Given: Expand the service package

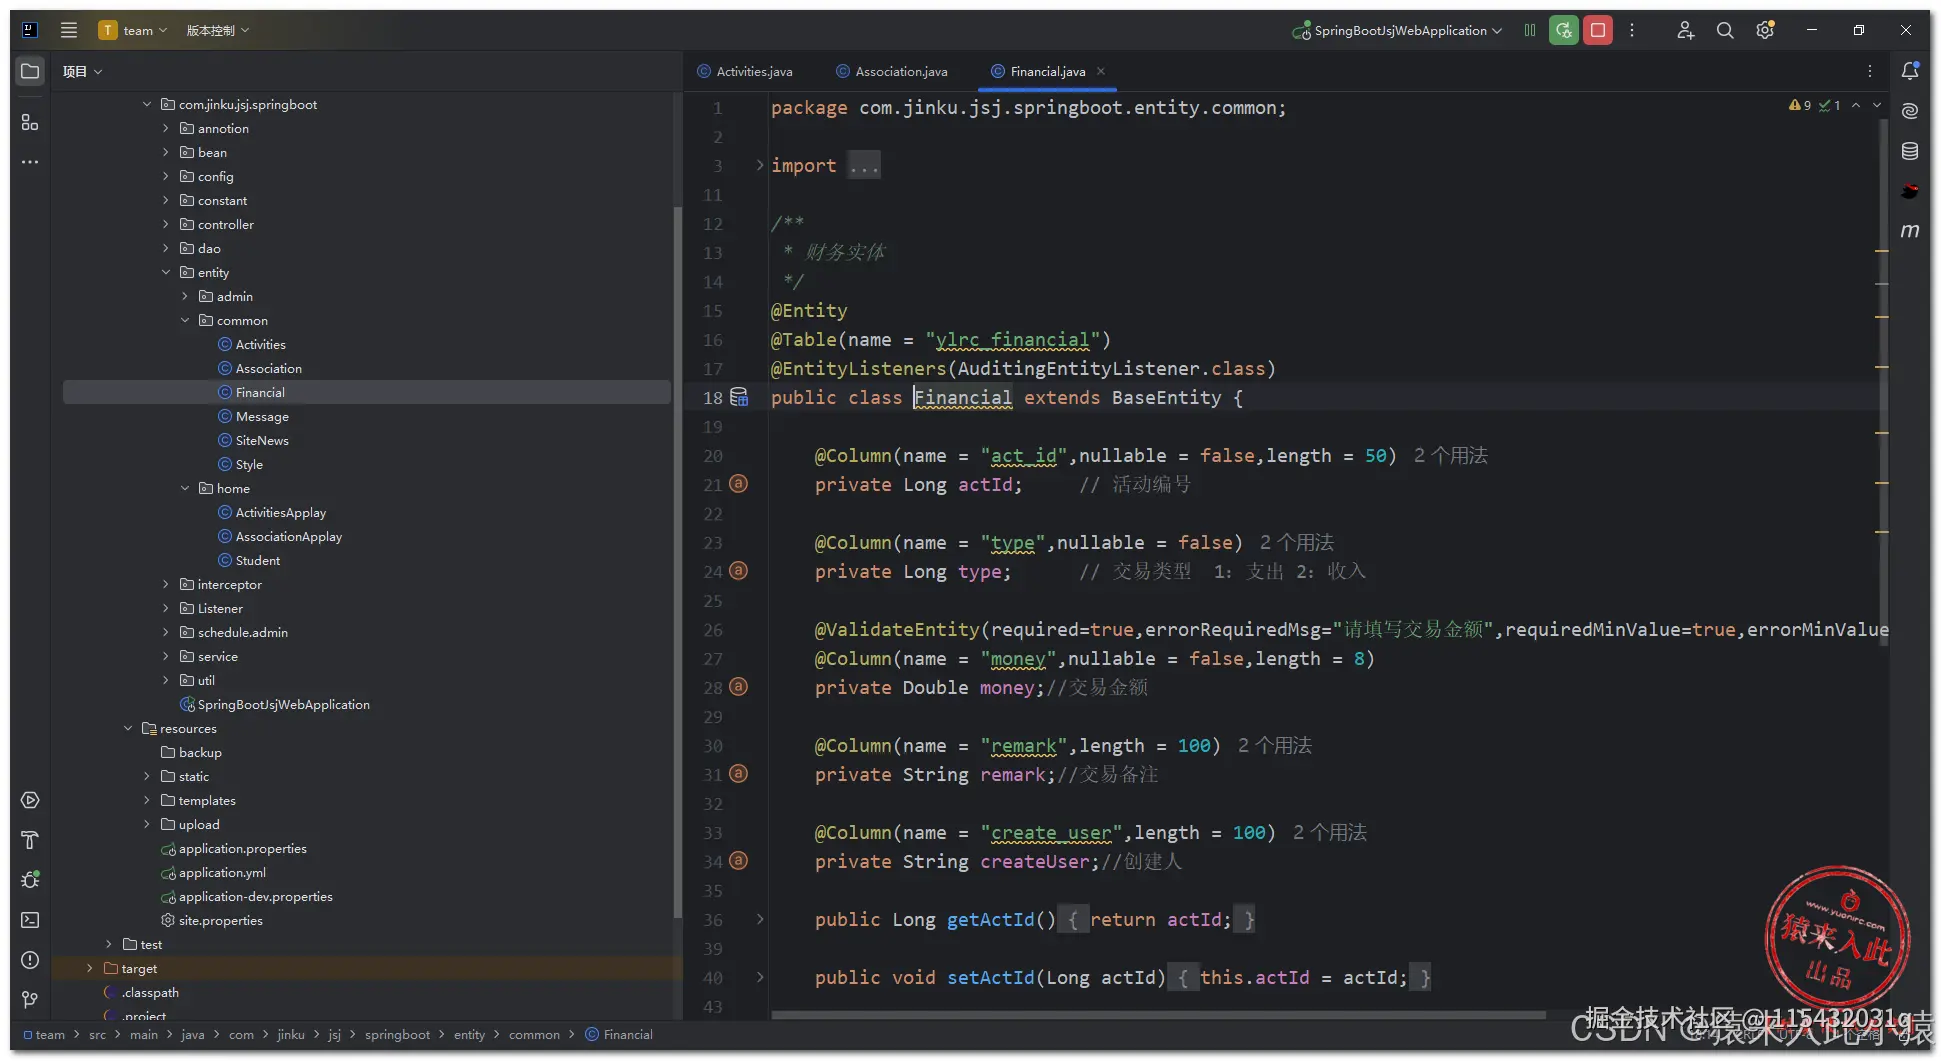Looking at the screenshot, I should click(x=166, y=656).
